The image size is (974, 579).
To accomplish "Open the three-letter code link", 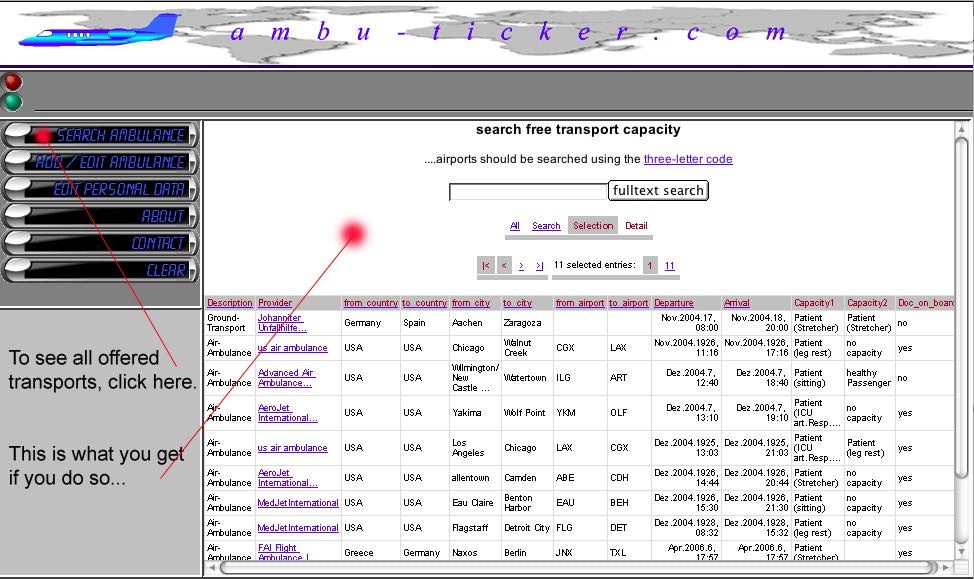I will coord(688,159).
